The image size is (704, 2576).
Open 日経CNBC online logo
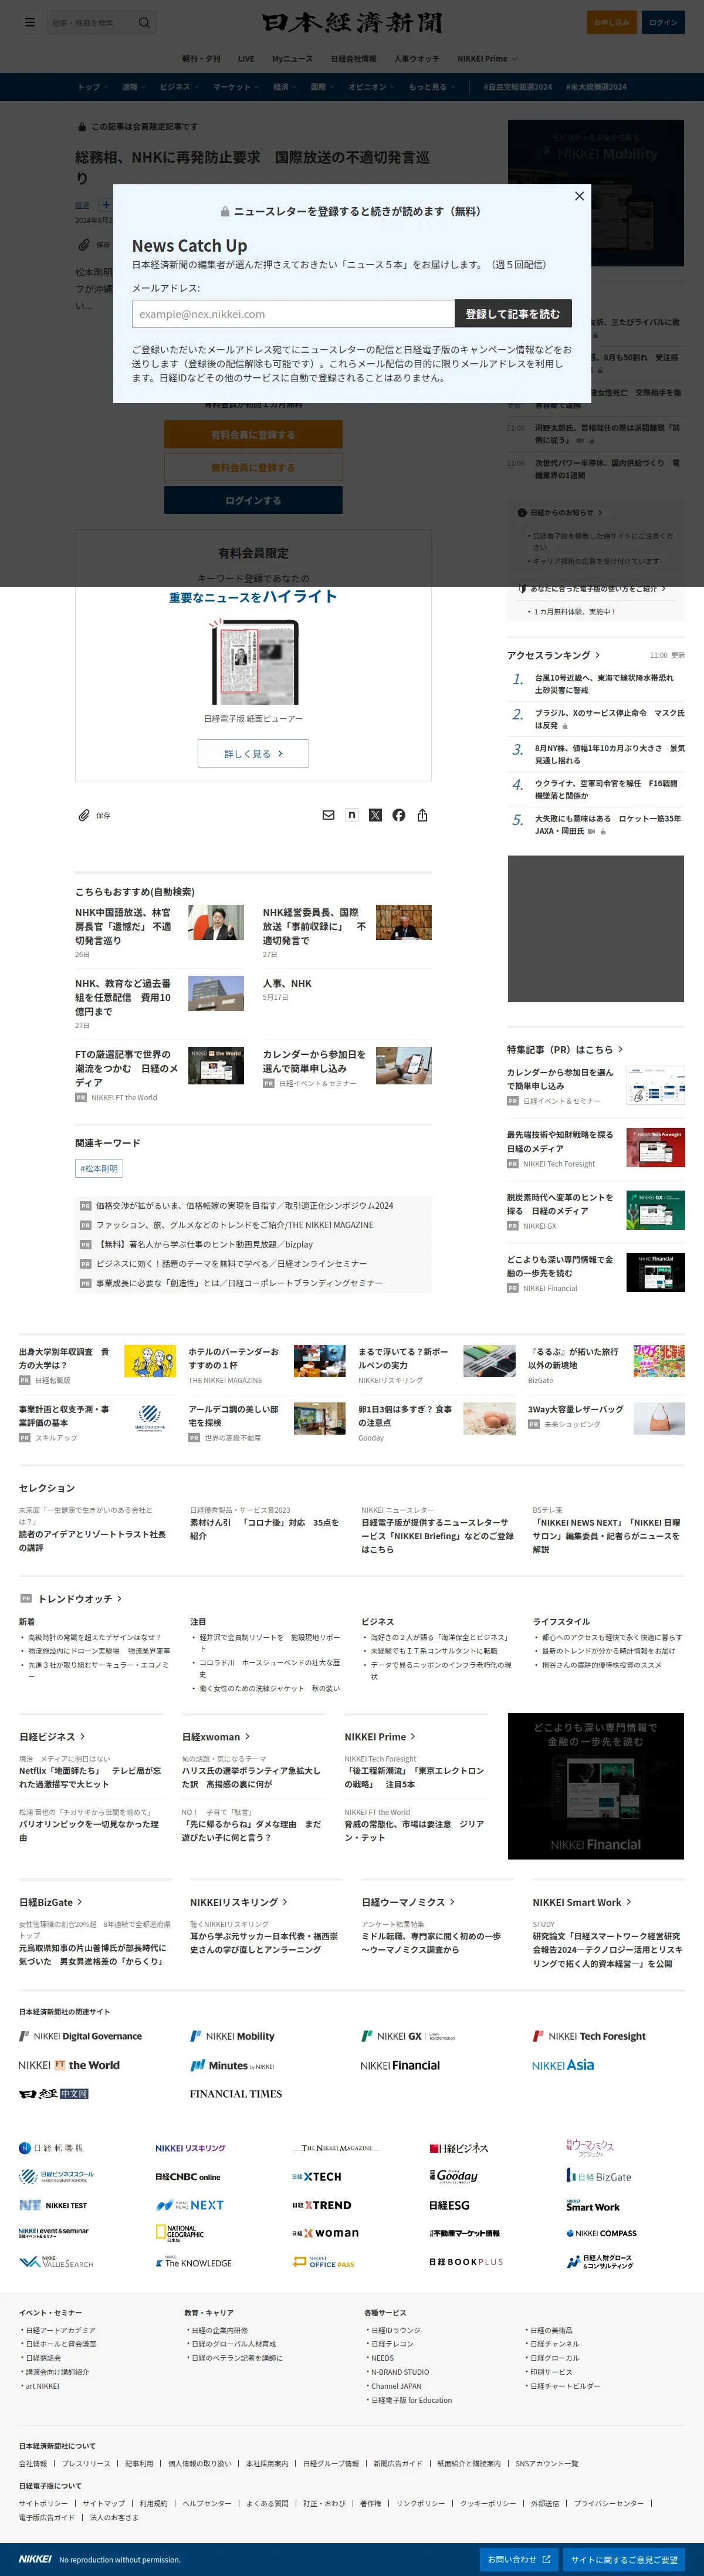187,2177
